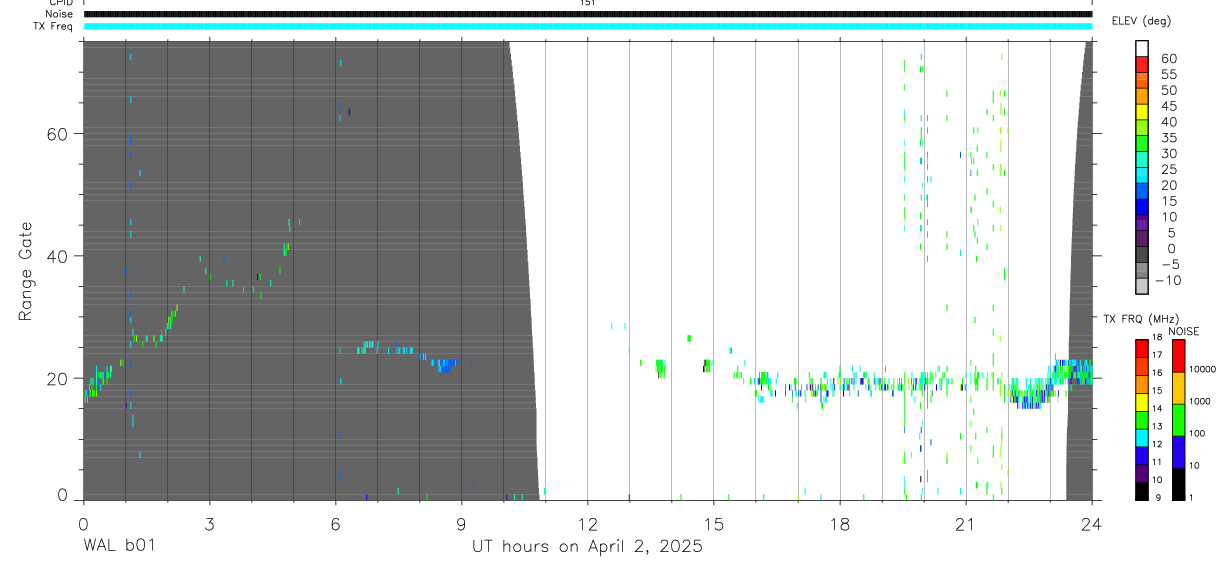Click the red top swatch of NOISE scale
Viewport: 1228px width, 567px height.
[x=1178, y=356]
